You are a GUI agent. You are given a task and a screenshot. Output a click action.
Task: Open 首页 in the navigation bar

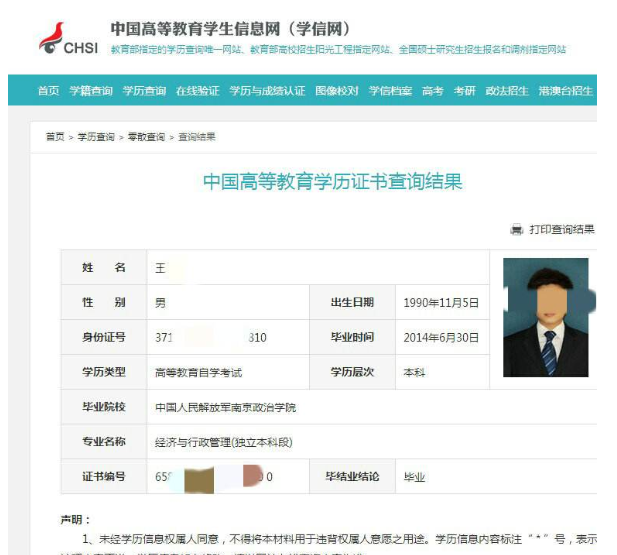(x=48, y=91)
